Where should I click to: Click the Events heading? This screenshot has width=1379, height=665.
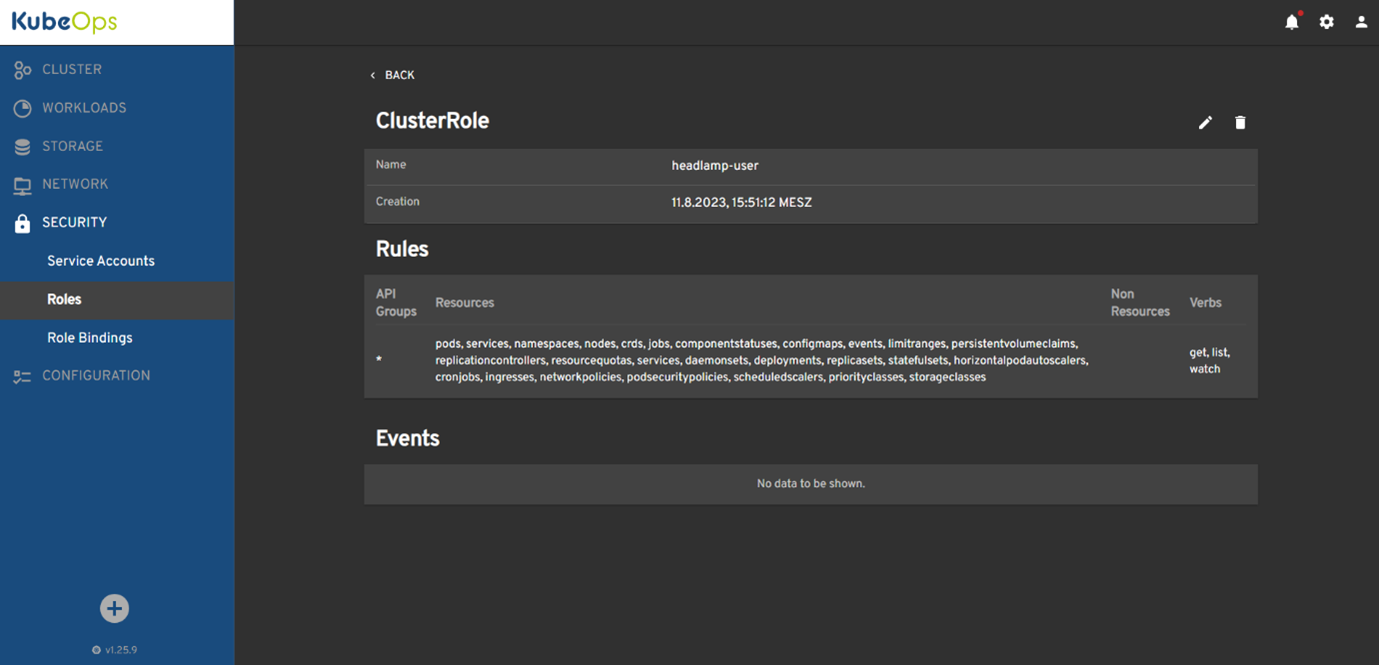(407, 438)
